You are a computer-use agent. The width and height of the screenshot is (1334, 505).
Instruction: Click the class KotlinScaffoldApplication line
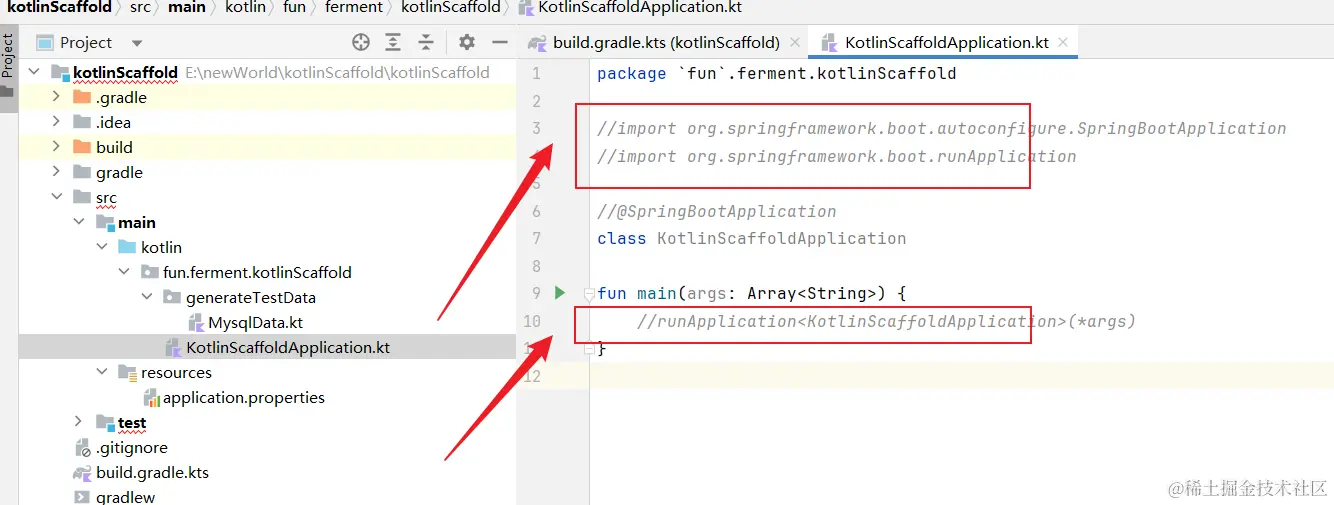click(752, 238)
